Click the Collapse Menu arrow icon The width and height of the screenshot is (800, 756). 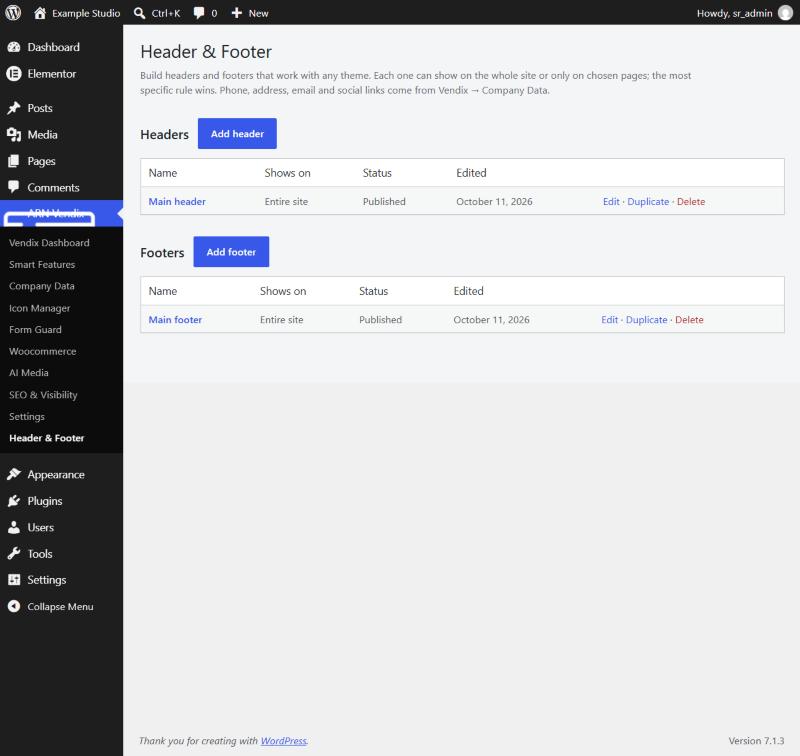14,606
